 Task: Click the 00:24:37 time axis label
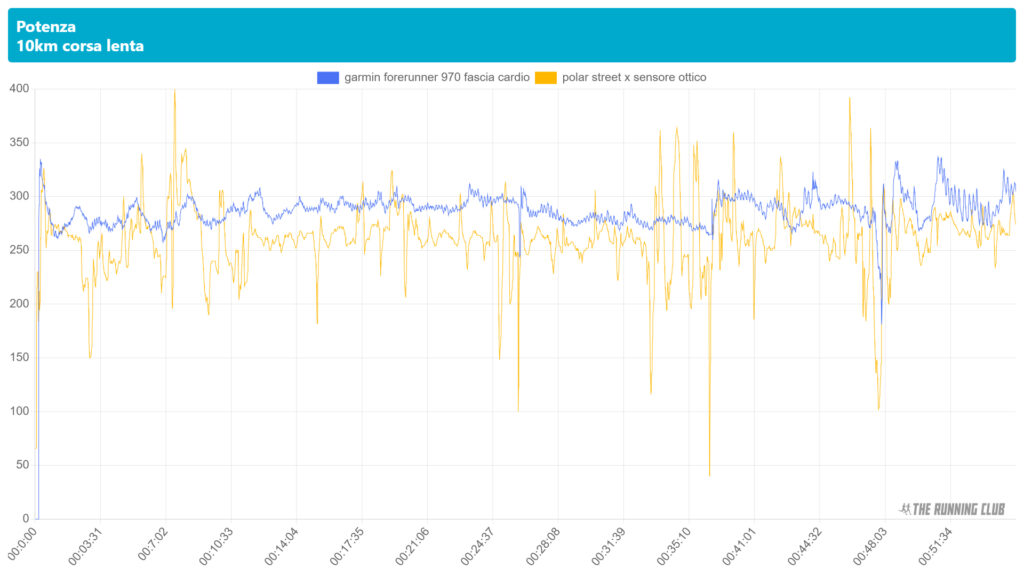477,546
